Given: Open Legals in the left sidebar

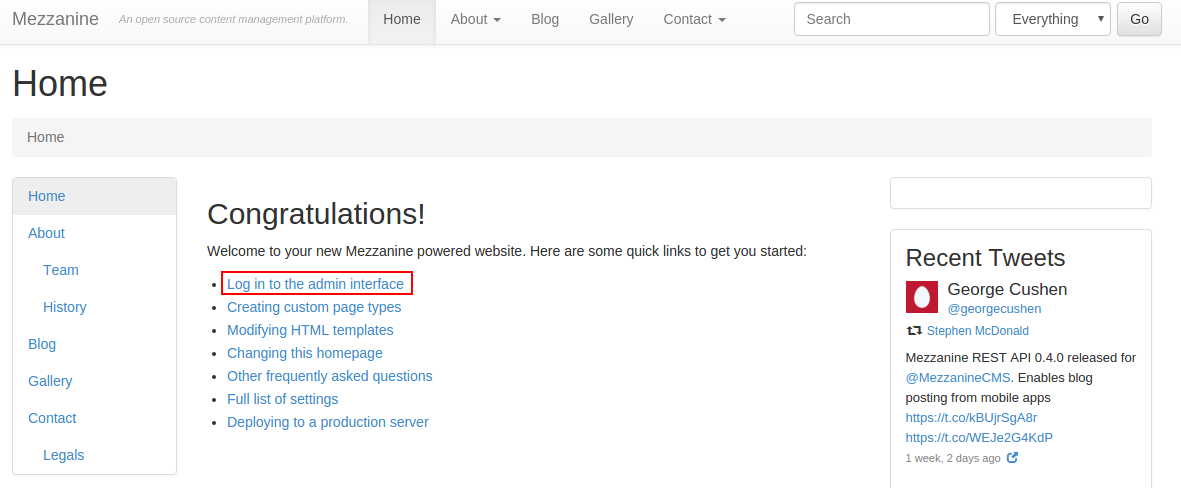Looking at the screenshot, I should 94,455.
